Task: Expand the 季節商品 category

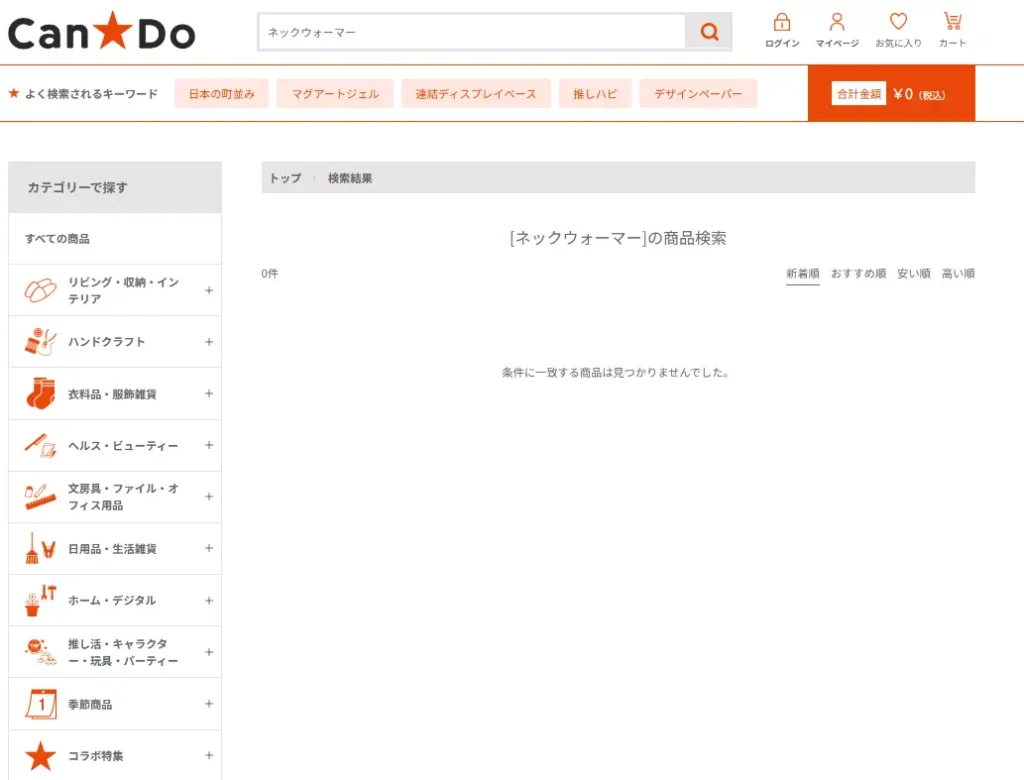Action: pyautogui.click(x=208, y=703)
